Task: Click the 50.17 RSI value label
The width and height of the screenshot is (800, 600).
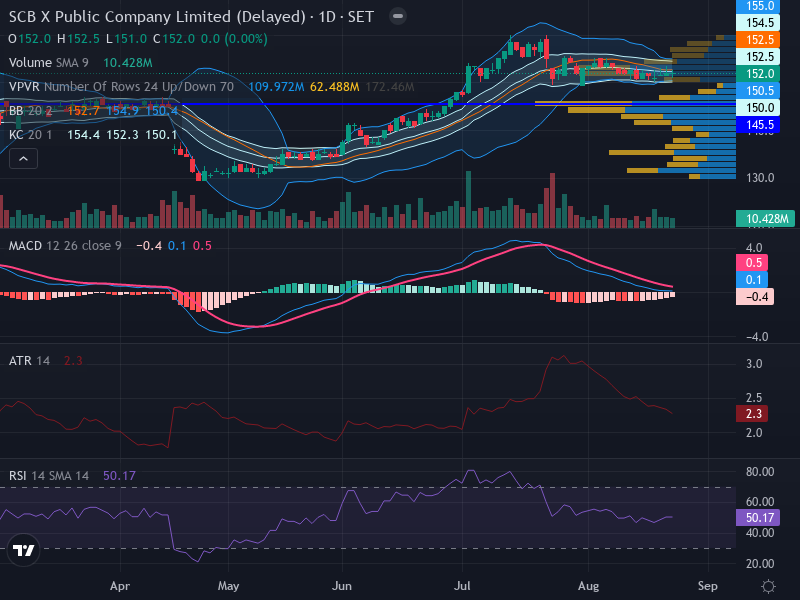Action: (x=758, y=517)
